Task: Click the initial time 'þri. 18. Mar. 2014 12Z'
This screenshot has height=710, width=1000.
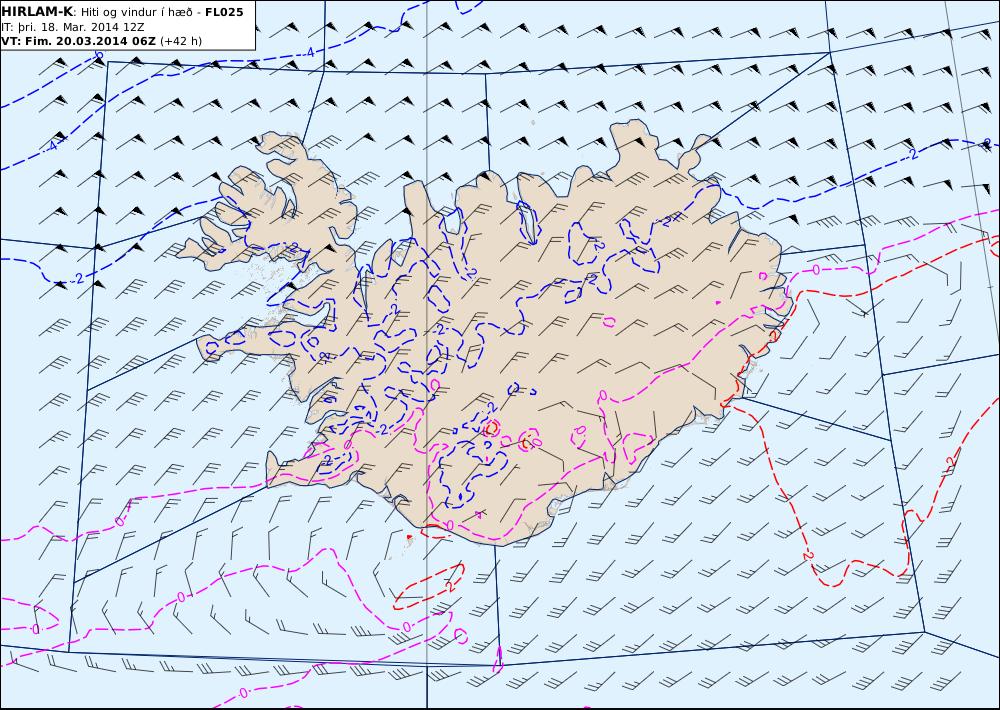Action: [81, 27]
